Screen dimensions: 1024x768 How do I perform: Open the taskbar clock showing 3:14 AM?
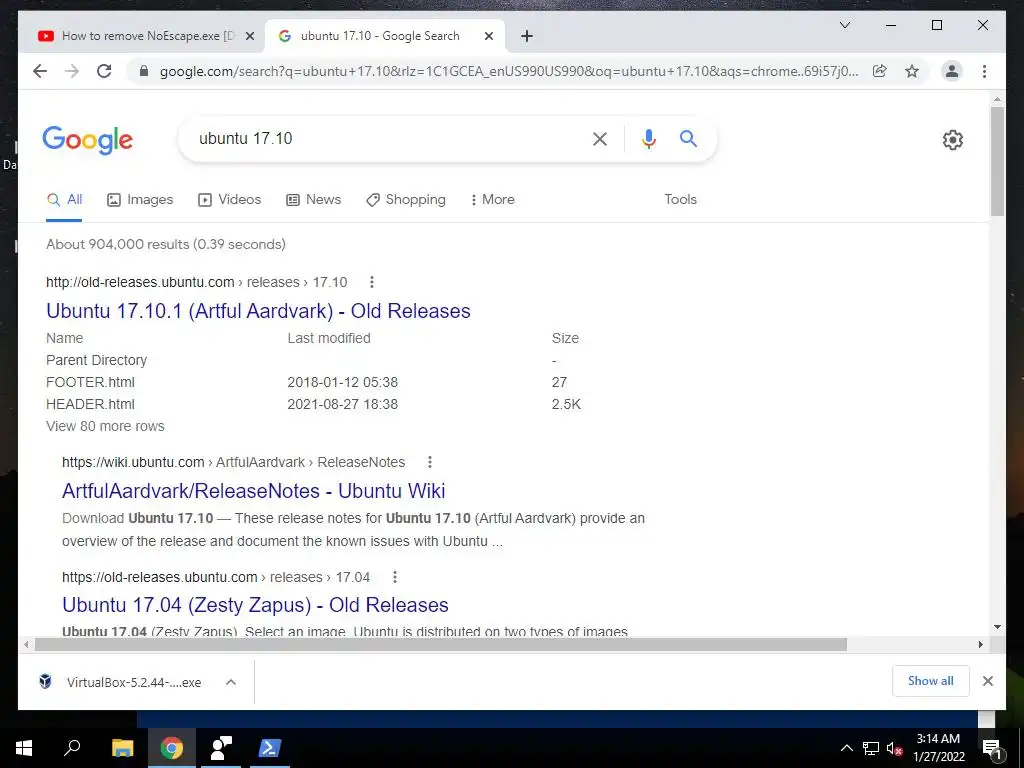(938, 748)
